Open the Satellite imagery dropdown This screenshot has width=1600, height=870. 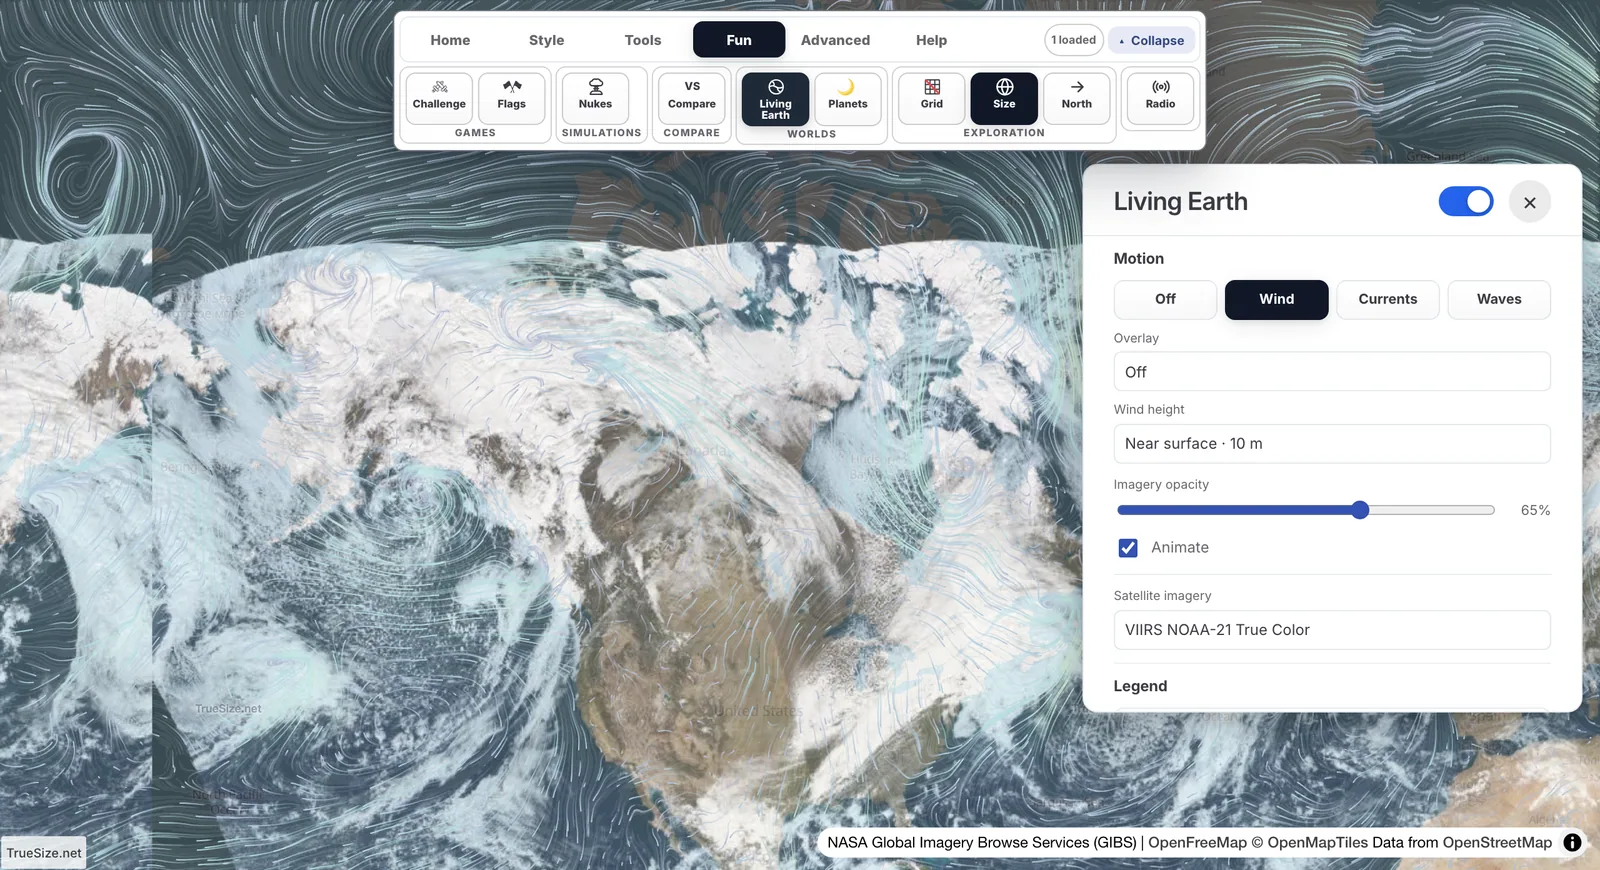click(1332, 630)
